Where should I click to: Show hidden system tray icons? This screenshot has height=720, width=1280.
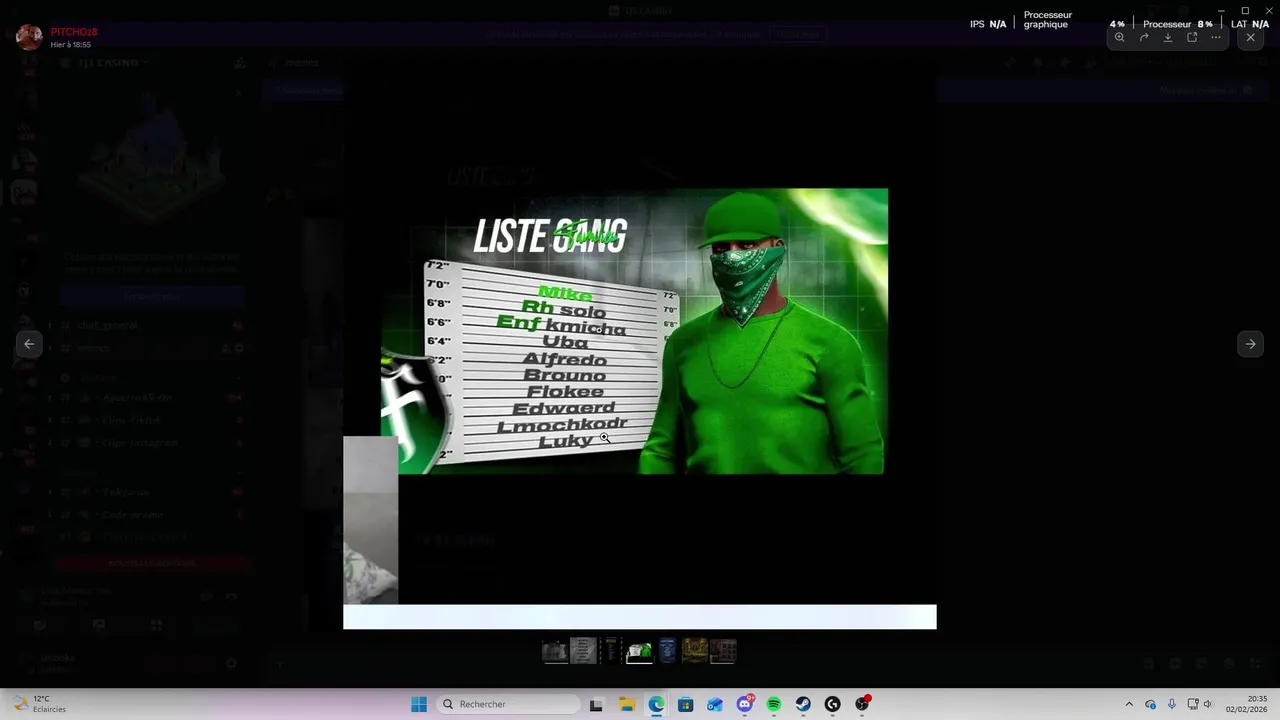click(1129, 704)
